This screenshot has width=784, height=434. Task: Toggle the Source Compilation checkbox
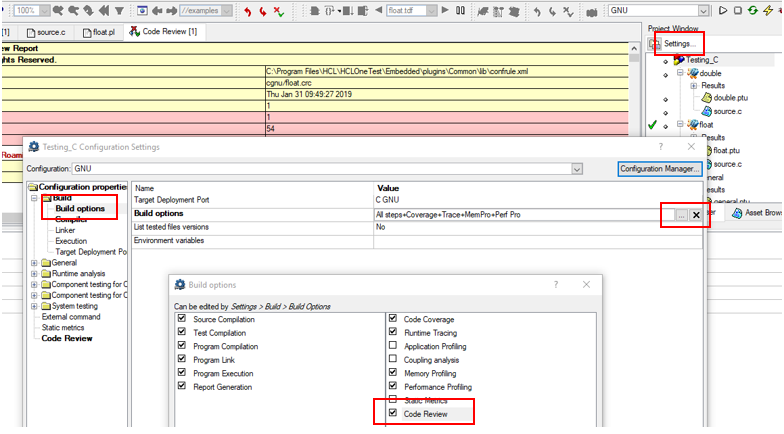181,318
